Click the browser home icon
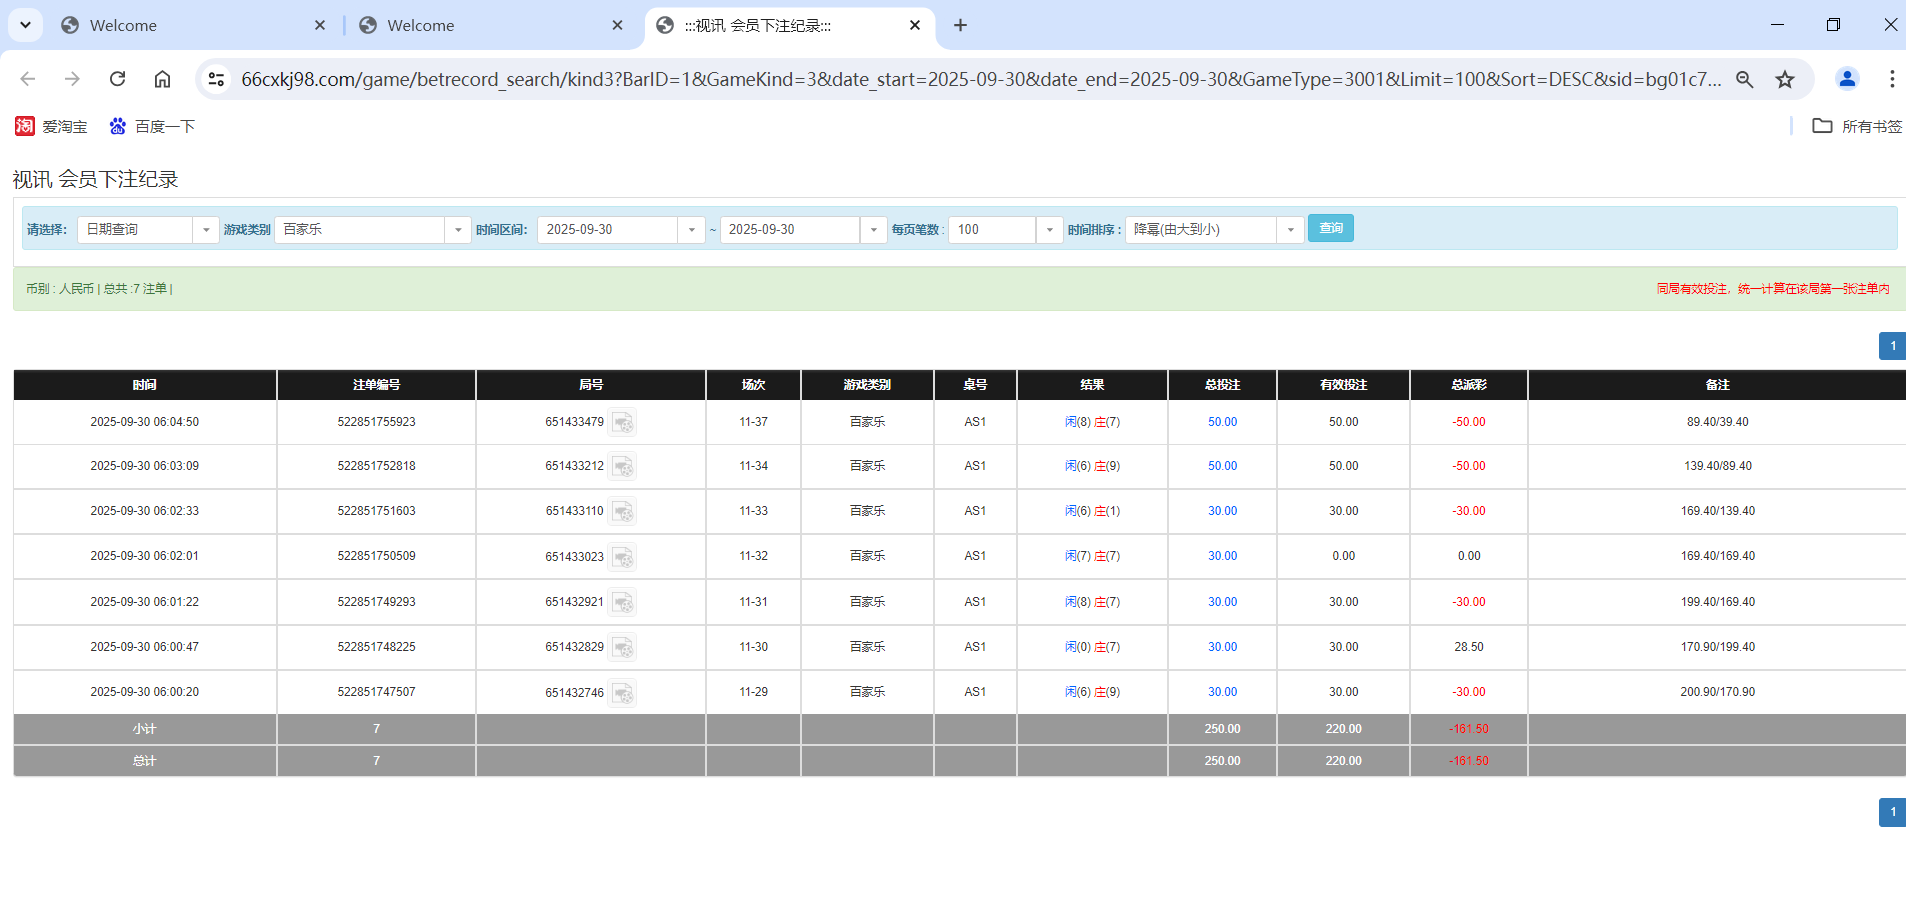The image size is (1906, 900). coord(162,79)
